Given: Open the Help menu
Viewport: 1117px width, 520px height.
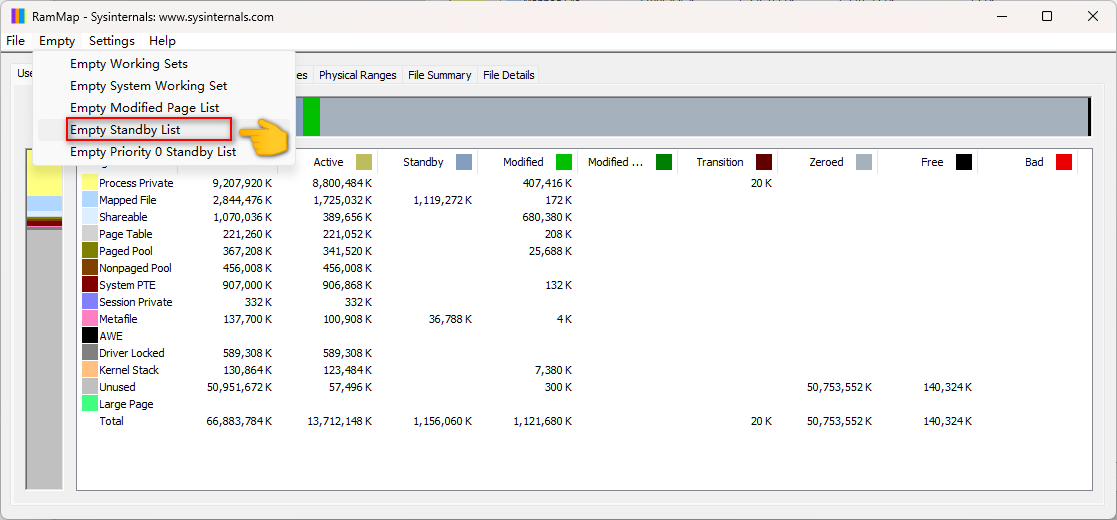Looking at the screenshot, I should click(x=162, y=41).
